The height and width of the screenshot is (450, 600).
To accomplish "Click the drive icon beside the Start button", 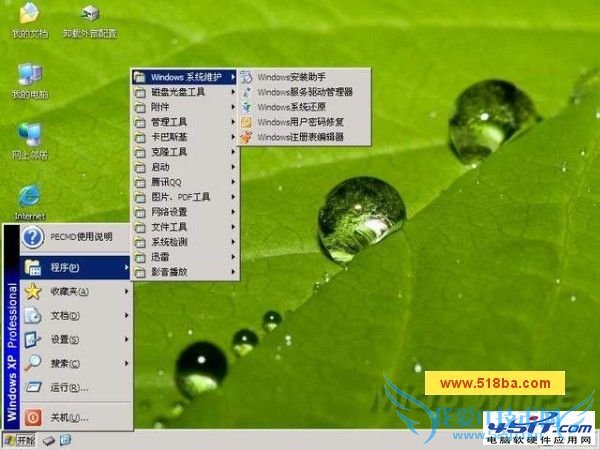I will [x=49, y=441].
